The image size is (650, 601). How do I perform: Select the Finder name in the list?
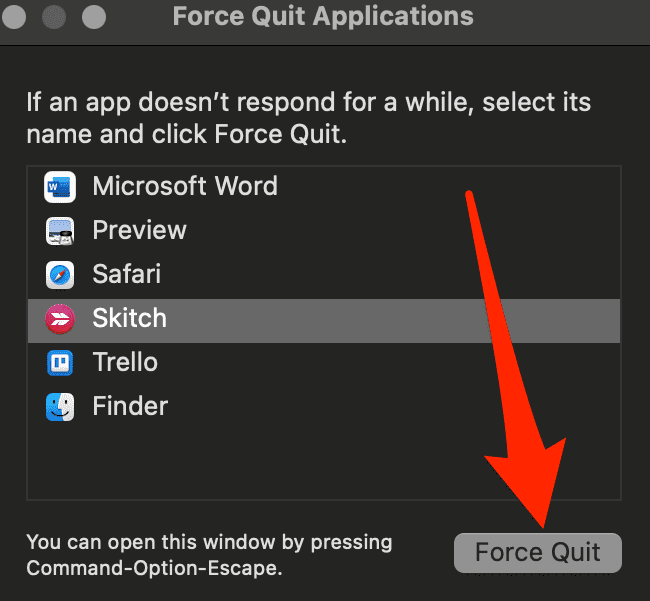coord(130,407)
